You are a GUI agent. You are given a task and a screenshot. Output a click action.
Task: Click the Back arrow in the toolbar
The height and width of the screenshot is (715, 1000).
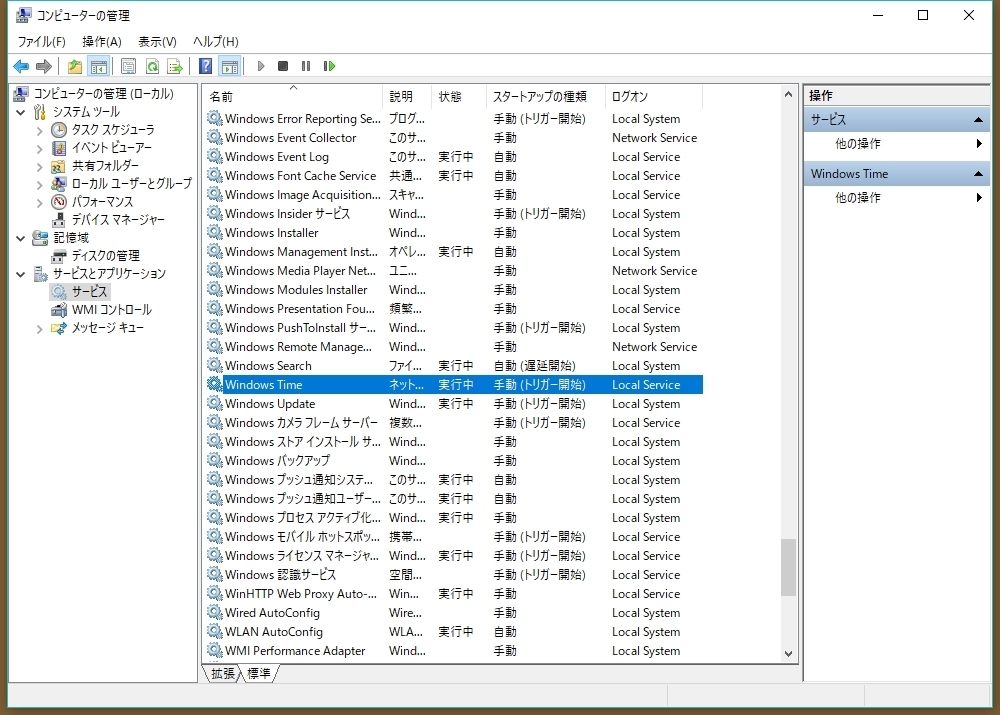point(21,67)
